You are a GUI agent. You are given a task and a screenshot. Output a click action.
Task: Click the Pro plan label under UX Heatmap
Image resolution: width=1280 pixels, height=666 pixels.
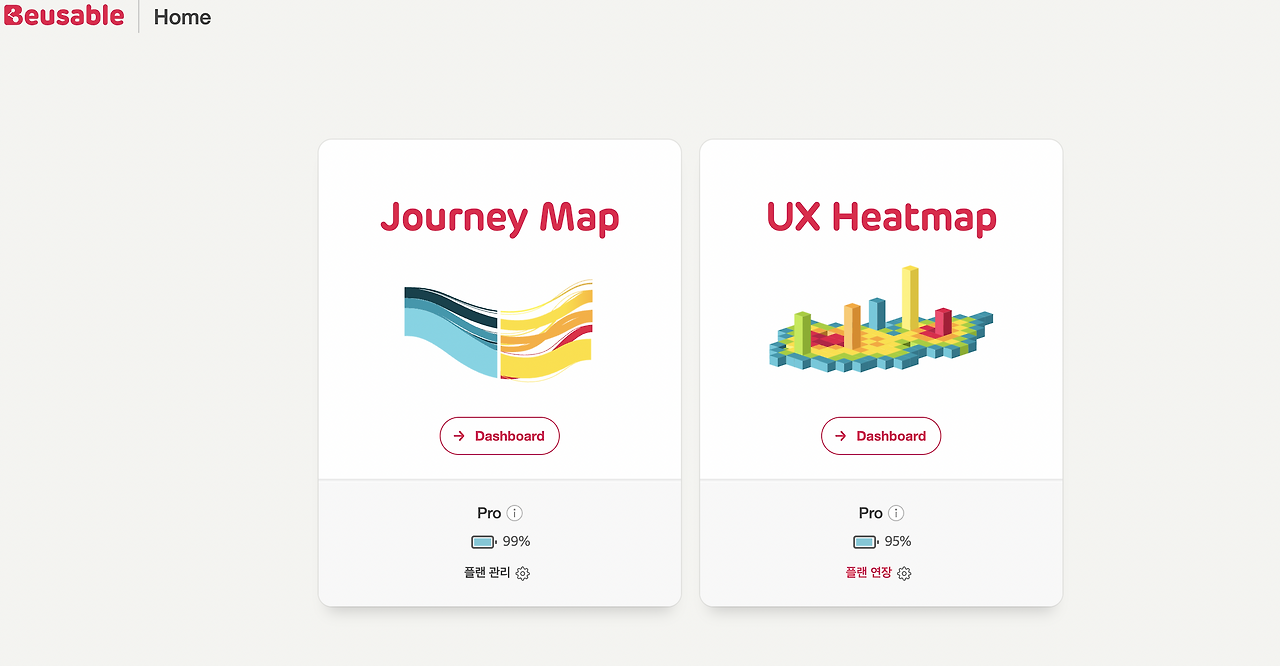870,513
